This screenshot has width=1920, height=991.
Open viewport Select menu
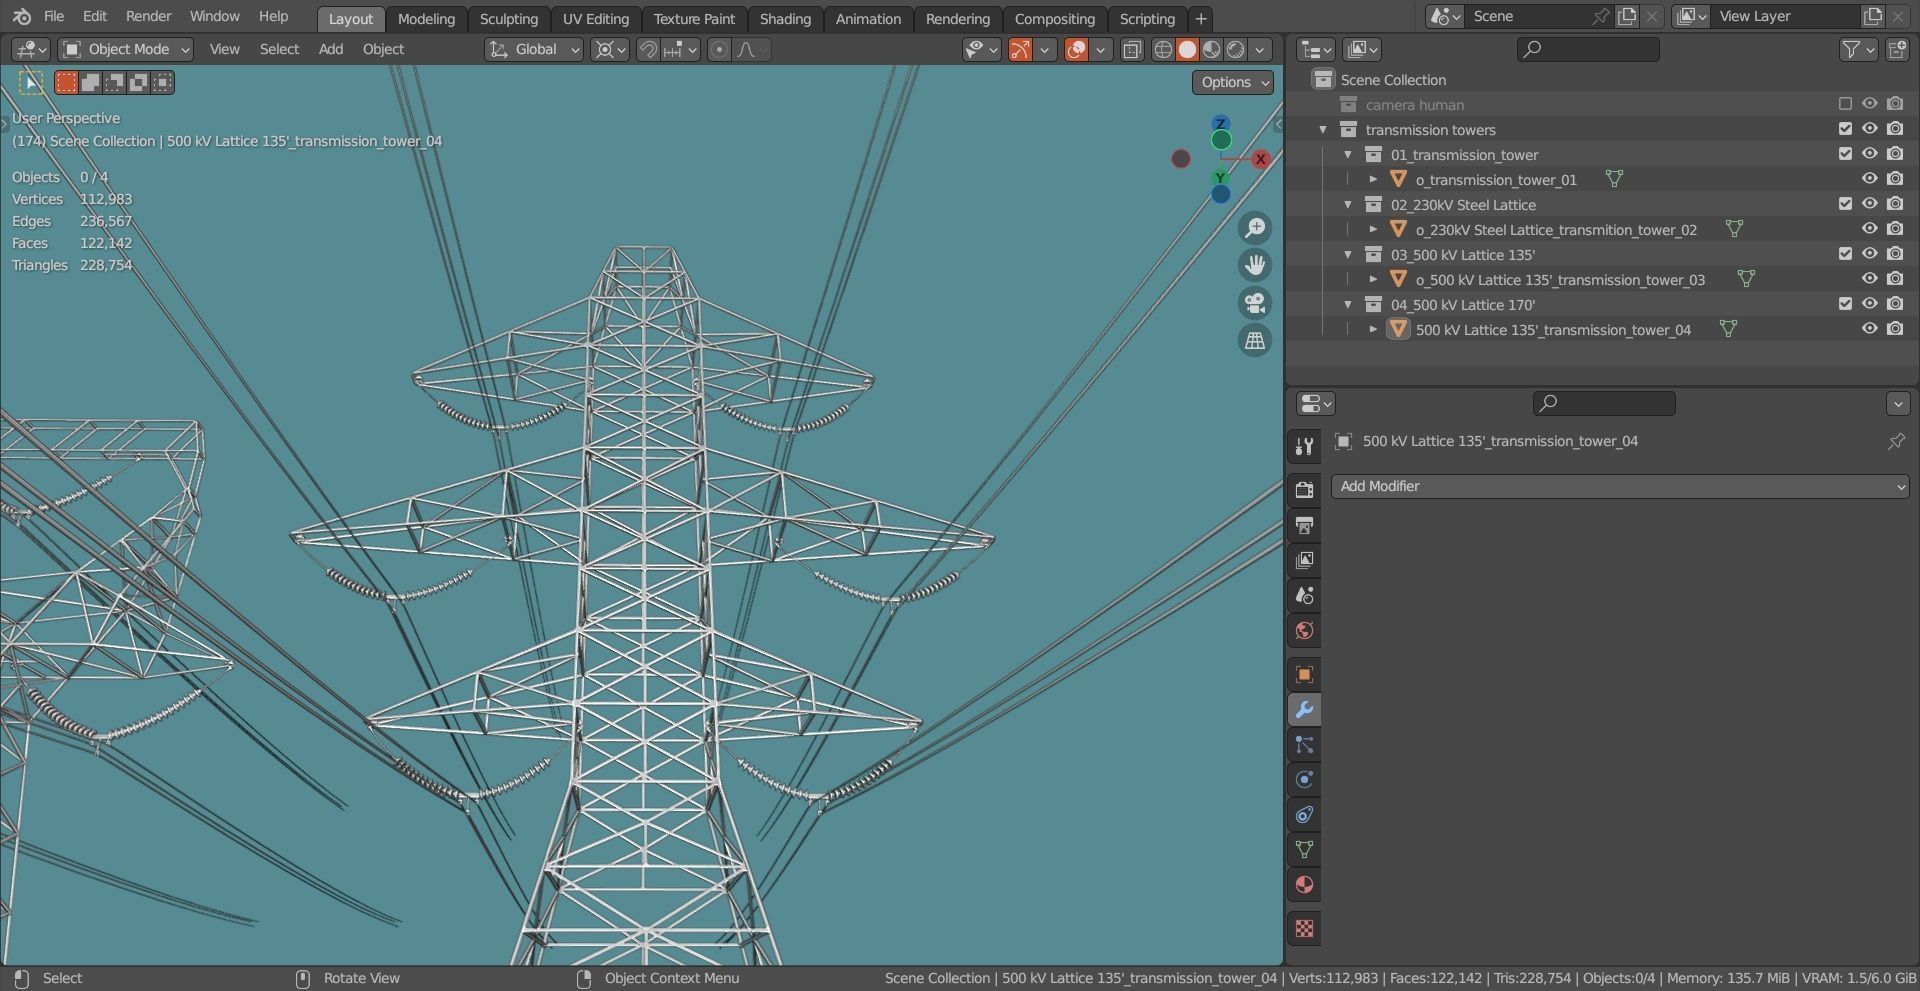279,49
